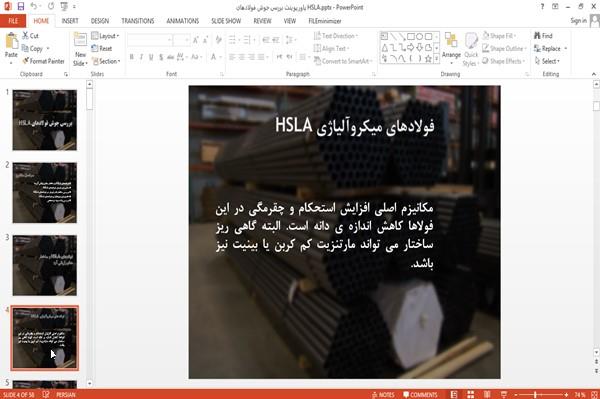Open the Convert to SmartArt menu
Viewport: 600px width, 399px height.
pyautogui.click(x=343, y=61)
